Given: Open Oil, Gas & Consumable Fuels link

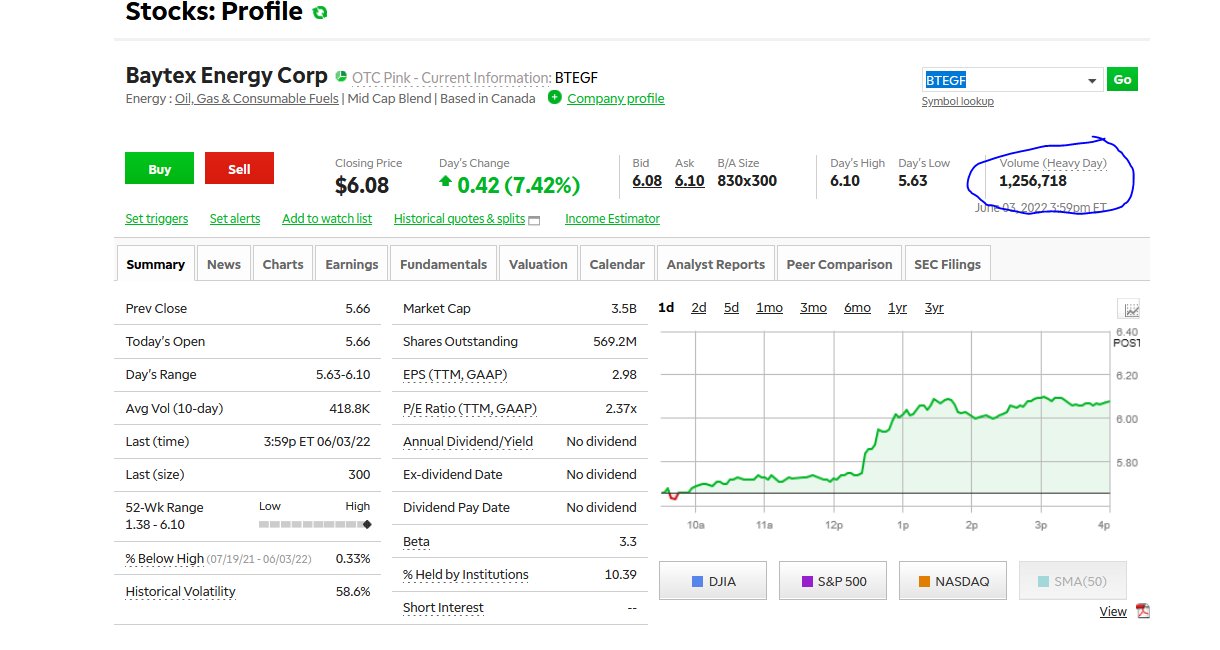Looking at the screenshot, I should pos(257,98).
